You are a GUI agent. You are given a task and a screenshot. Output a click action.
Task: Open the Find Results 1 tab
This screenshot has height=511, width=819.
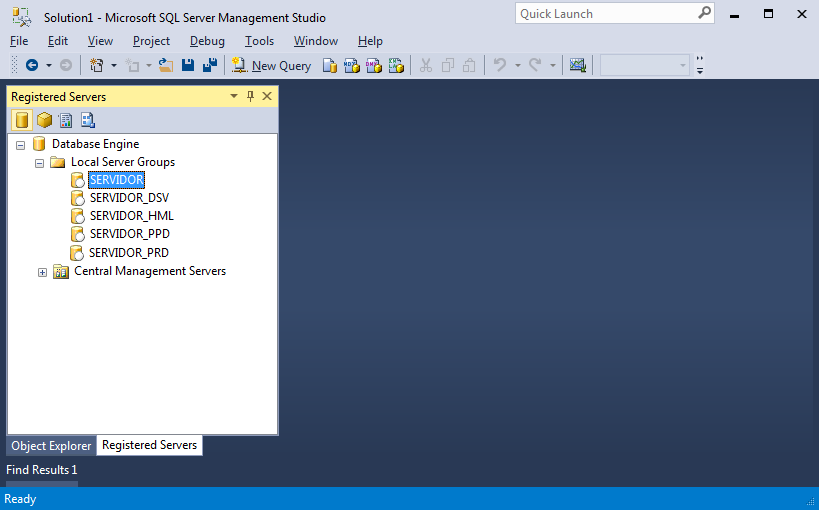(42, 470)
